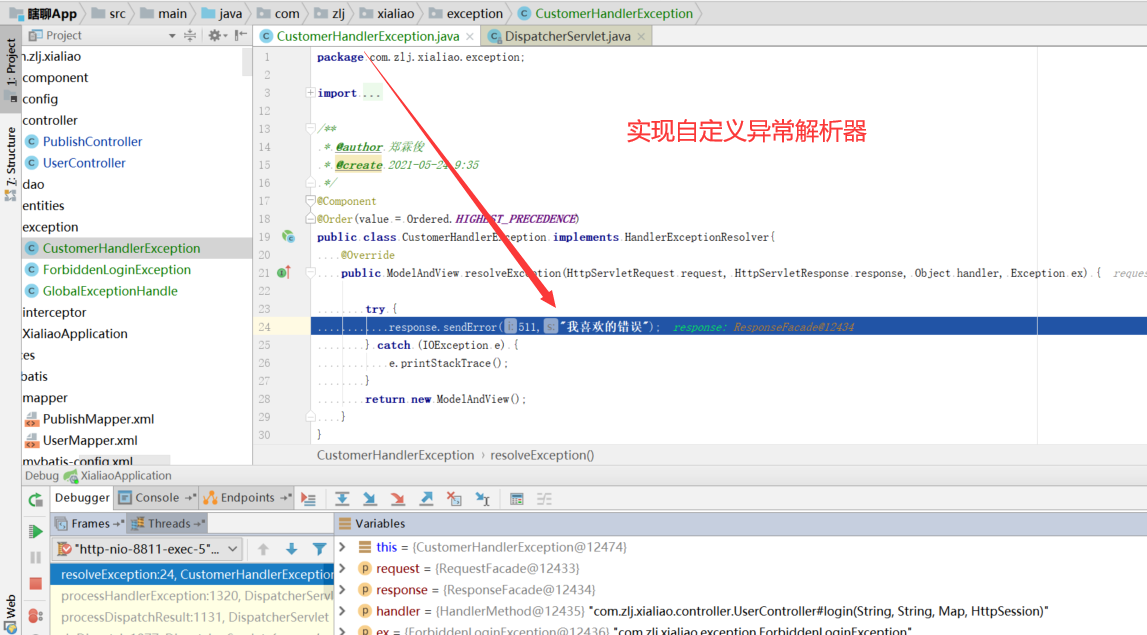The height and width of the screenshot is (635, 1147).
Task: Open Evaluate Expression calculator icon
Action: tap(516, 499)
